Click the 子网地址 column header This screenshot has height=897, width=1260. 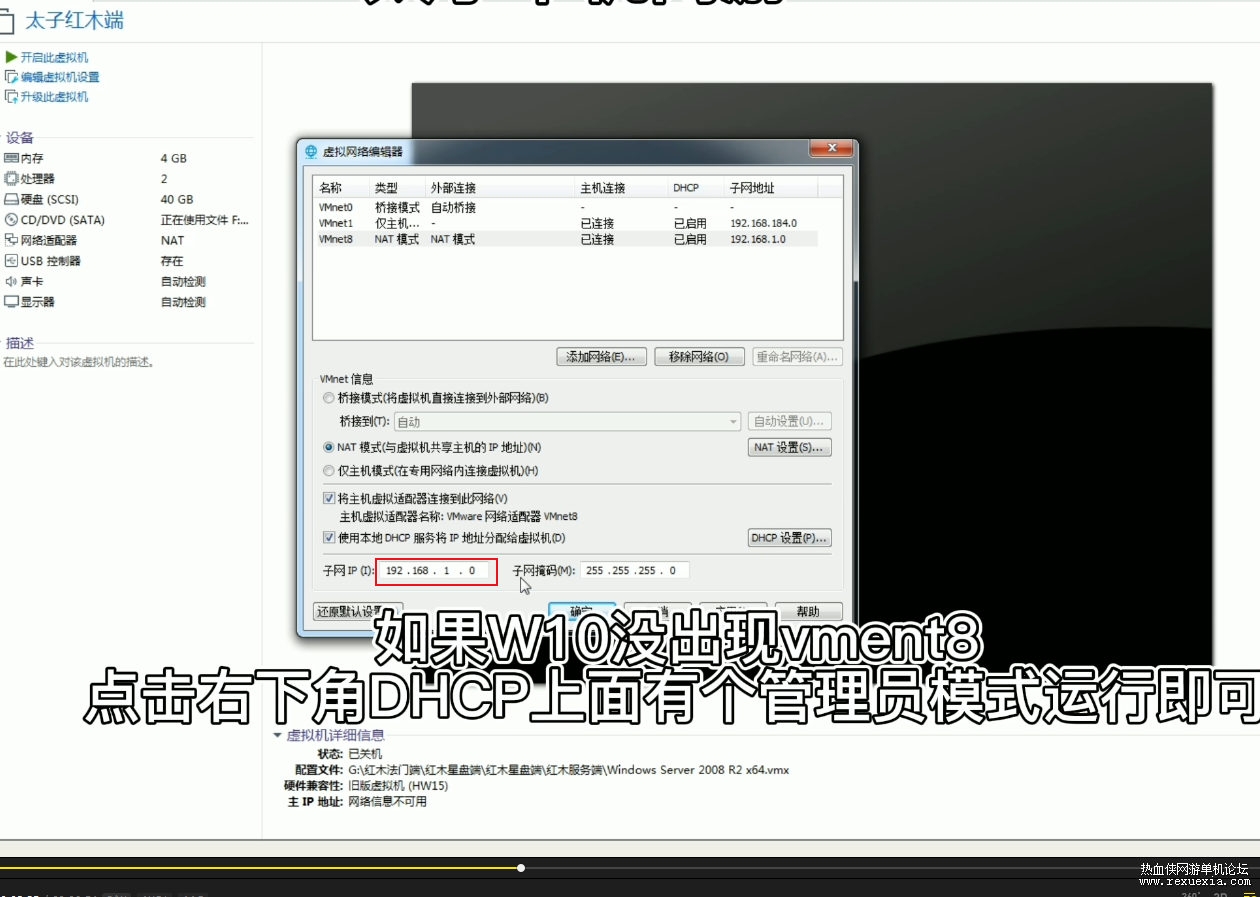pyautogui.click(x=771, y=188)
